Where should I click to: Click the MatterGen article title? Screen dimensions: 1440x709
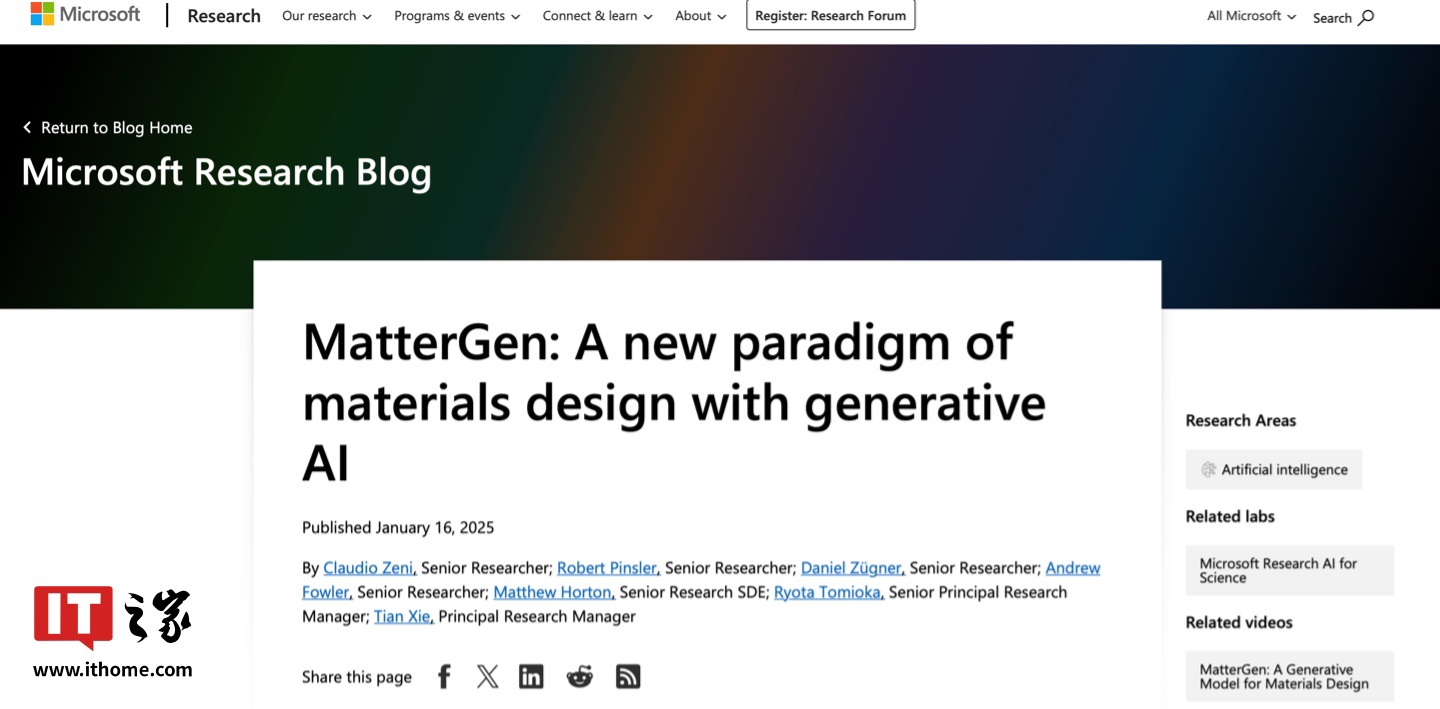(x=674, y=403)
